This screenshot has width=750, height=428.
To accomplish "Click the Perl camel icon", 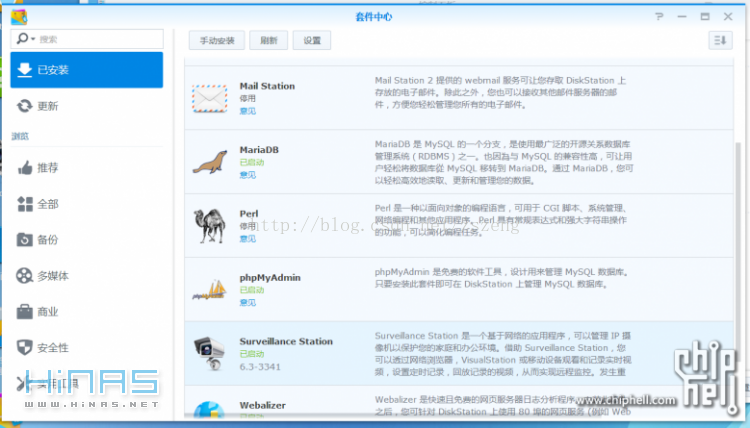I will point(210,226).
